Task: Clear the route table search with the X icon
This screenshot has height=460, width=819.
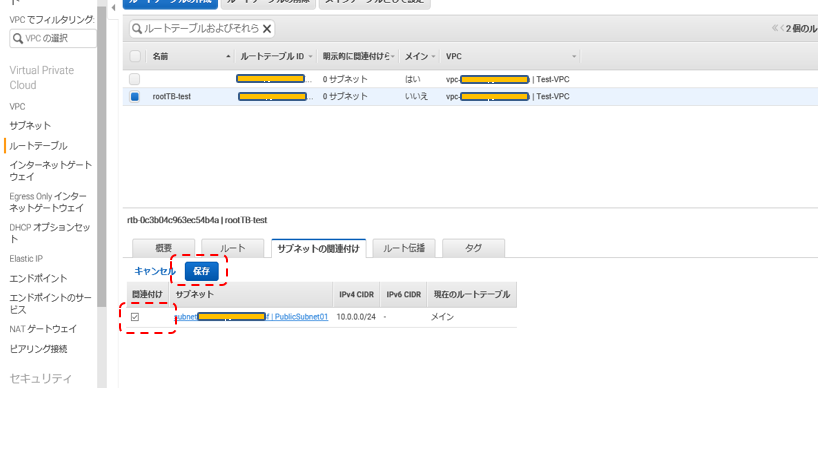Action: (x=266, y=29)
